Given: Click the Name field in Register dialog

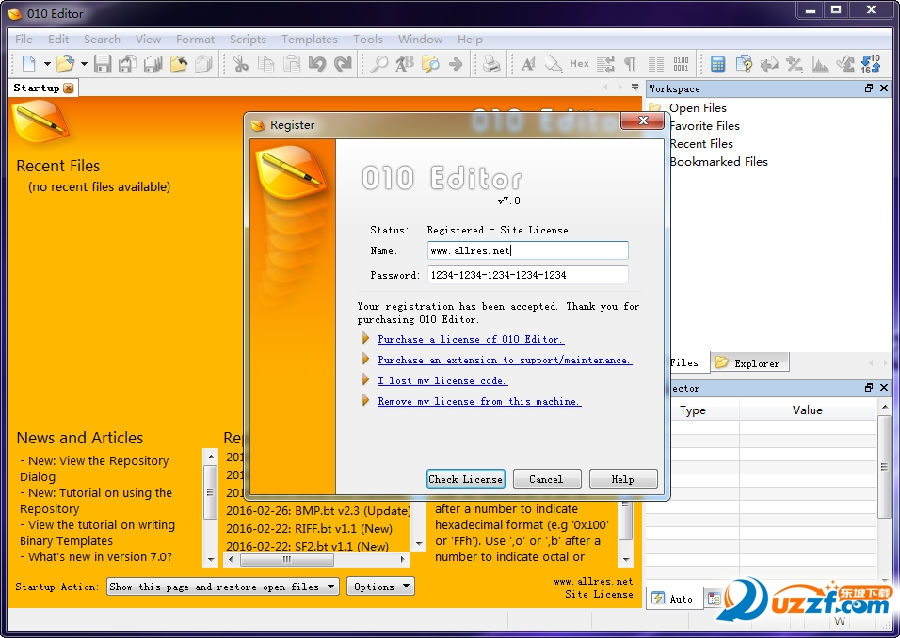Looking at the screenshot, I should [527, 250].
